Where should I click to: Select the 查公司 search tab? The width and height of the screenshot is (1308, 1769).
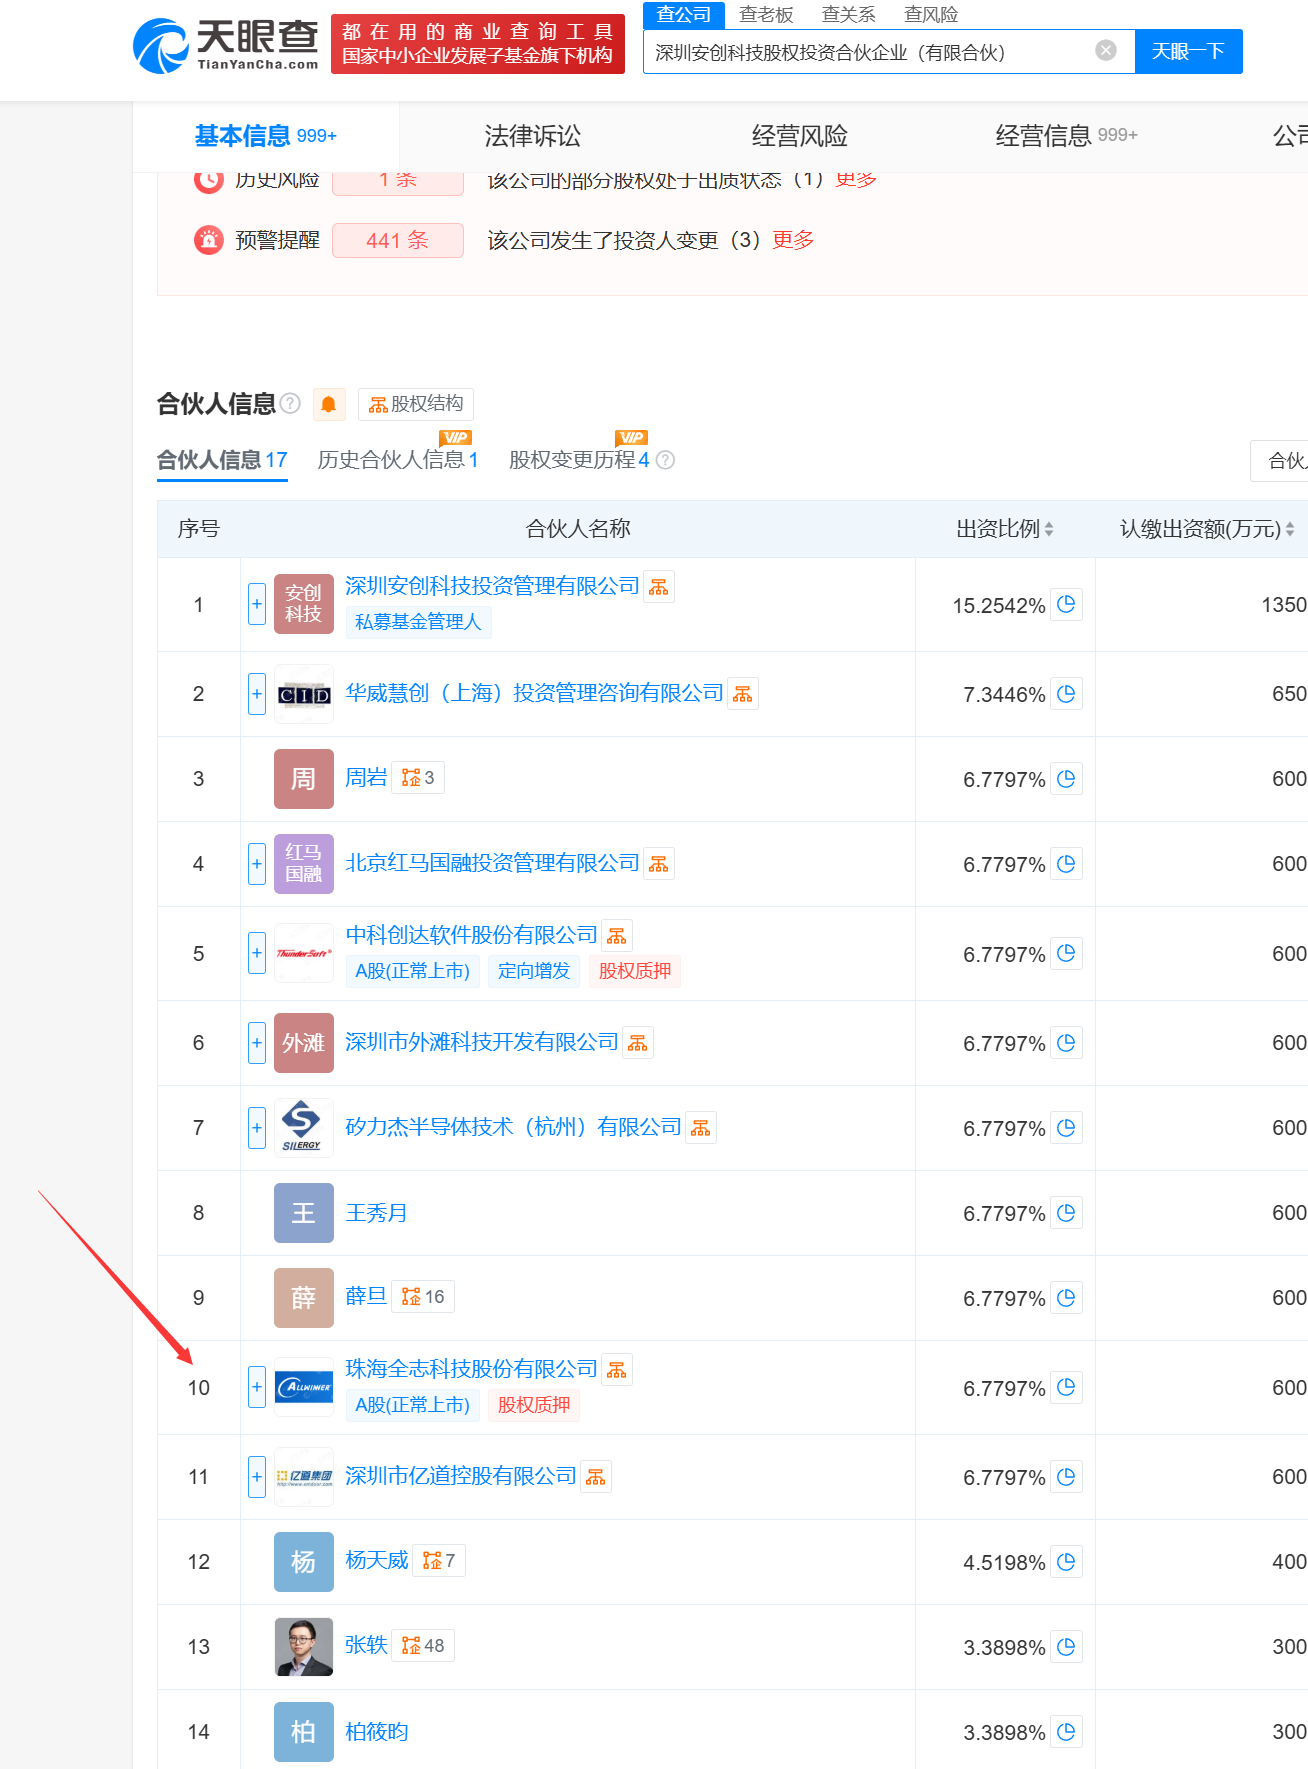point(684,14)
